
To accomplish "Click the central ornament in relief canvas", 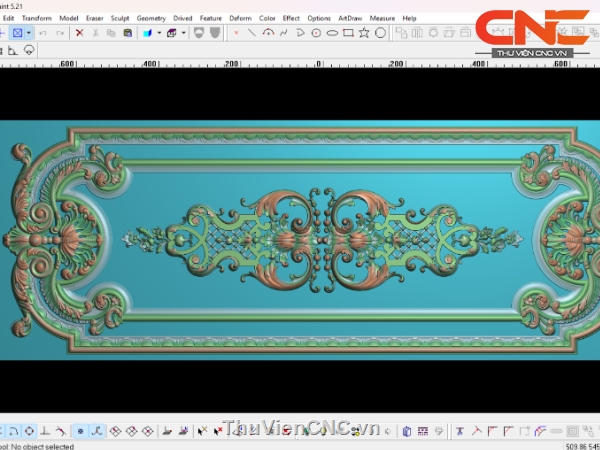I will click(300, 241).
